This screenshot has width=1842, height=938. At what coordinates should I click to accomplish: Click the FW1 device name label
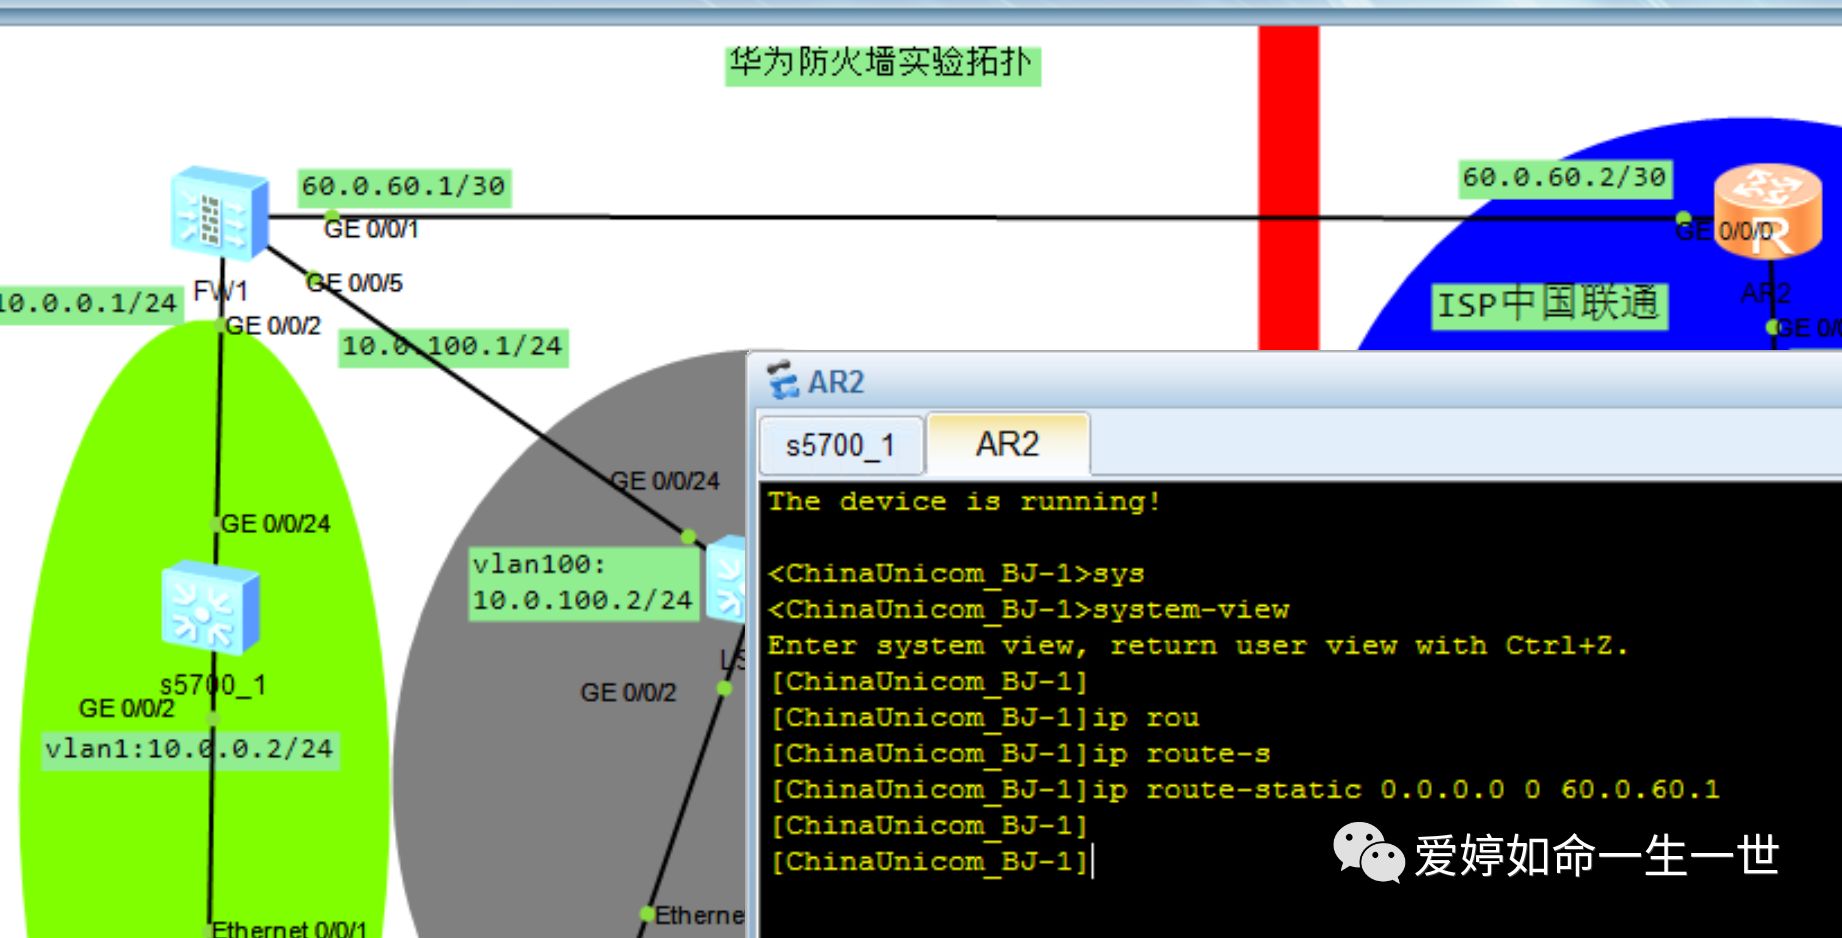220,291
